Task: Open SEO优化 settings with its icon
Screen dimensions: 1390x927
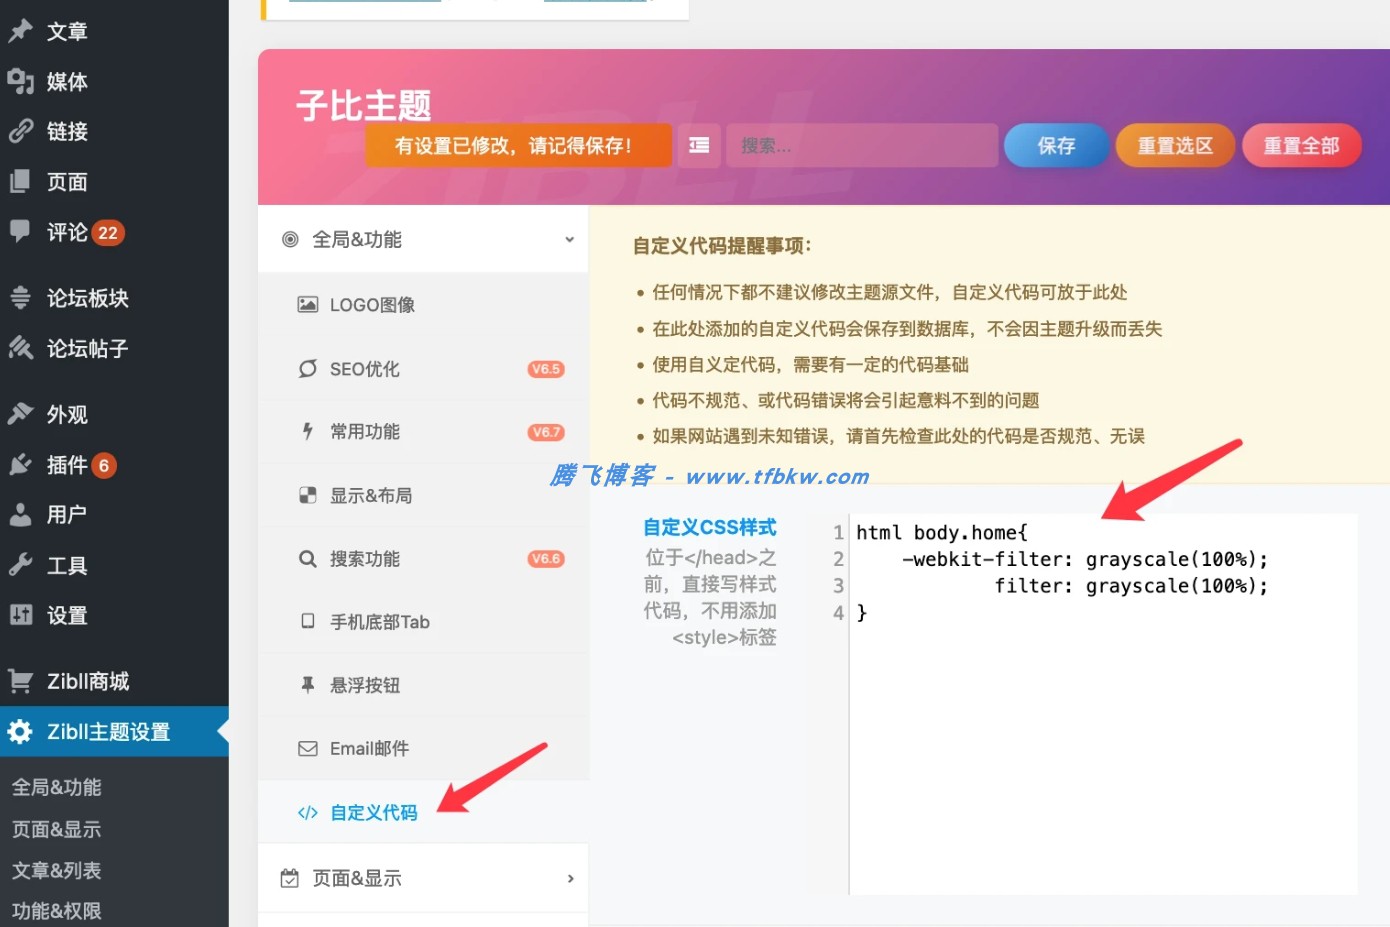Action: pyautogui.click(x=307, y=369)
